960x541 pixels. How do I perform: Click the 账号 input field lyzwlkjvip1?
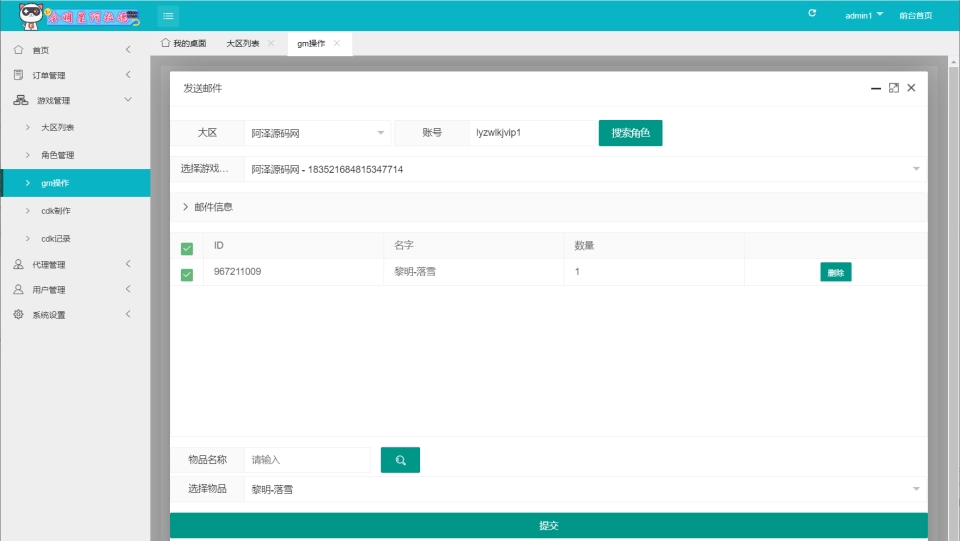pyautogui.click(x=531, y=133)
